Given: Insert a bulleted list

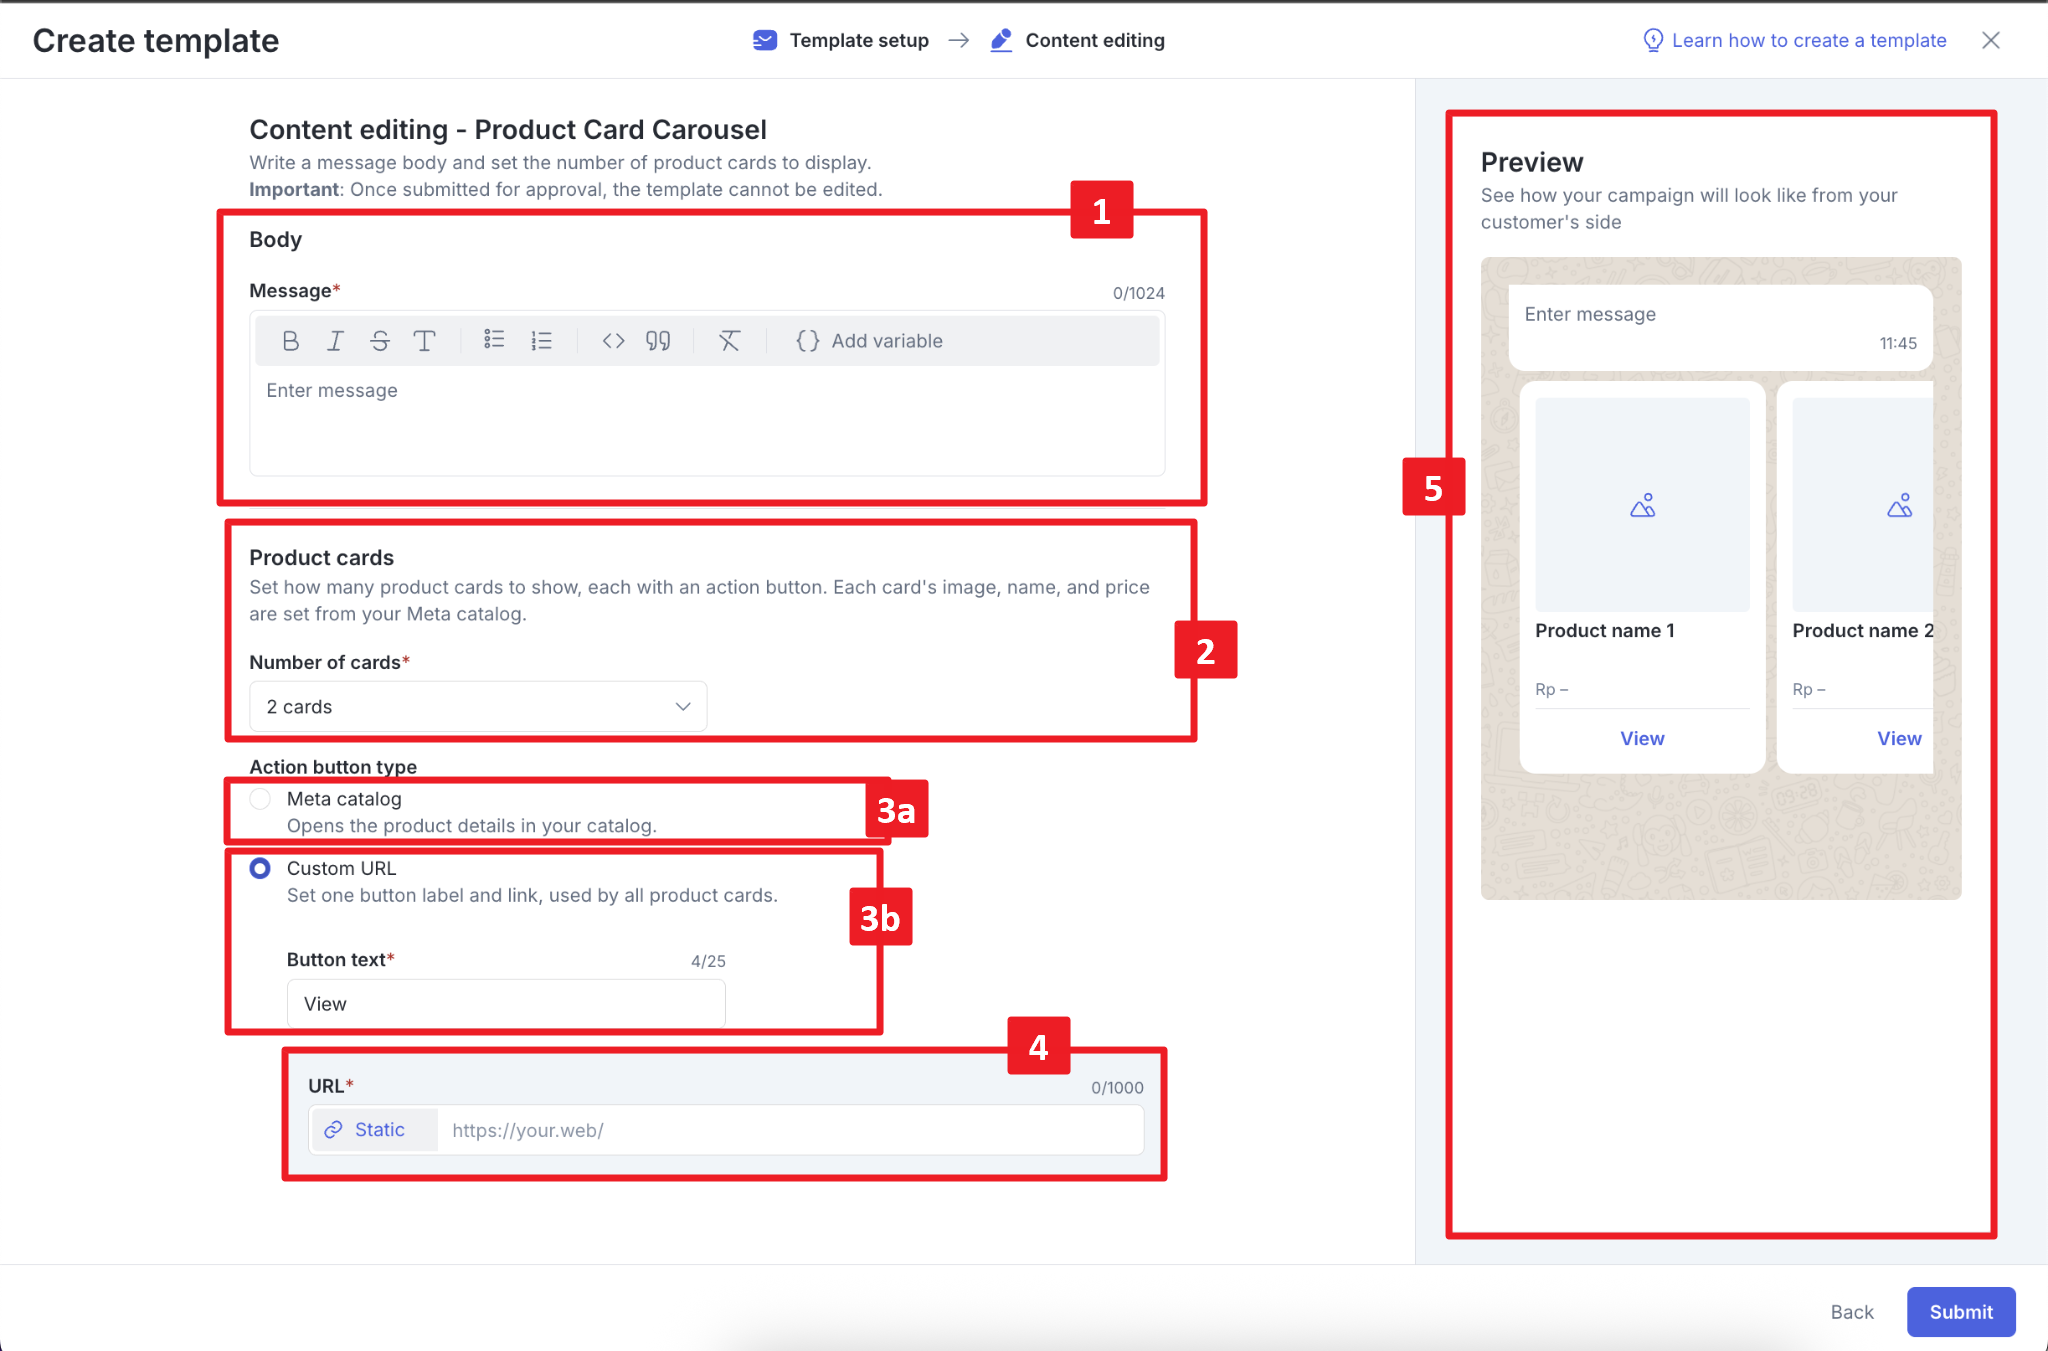Looking at the screenshot, I should 494,341.
